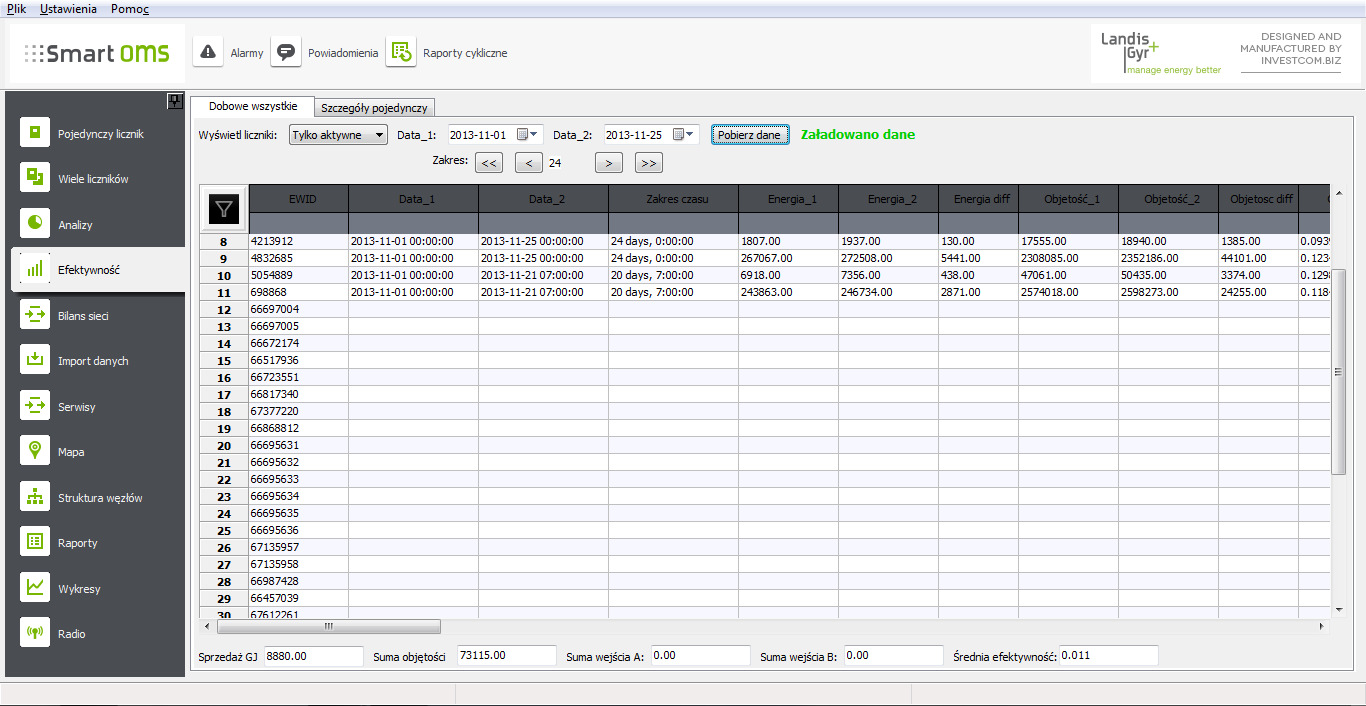The height and width of the screenshot is (706, 1366).
Task: Click the Landis+Gyr logo
Action: point(1160,53)
